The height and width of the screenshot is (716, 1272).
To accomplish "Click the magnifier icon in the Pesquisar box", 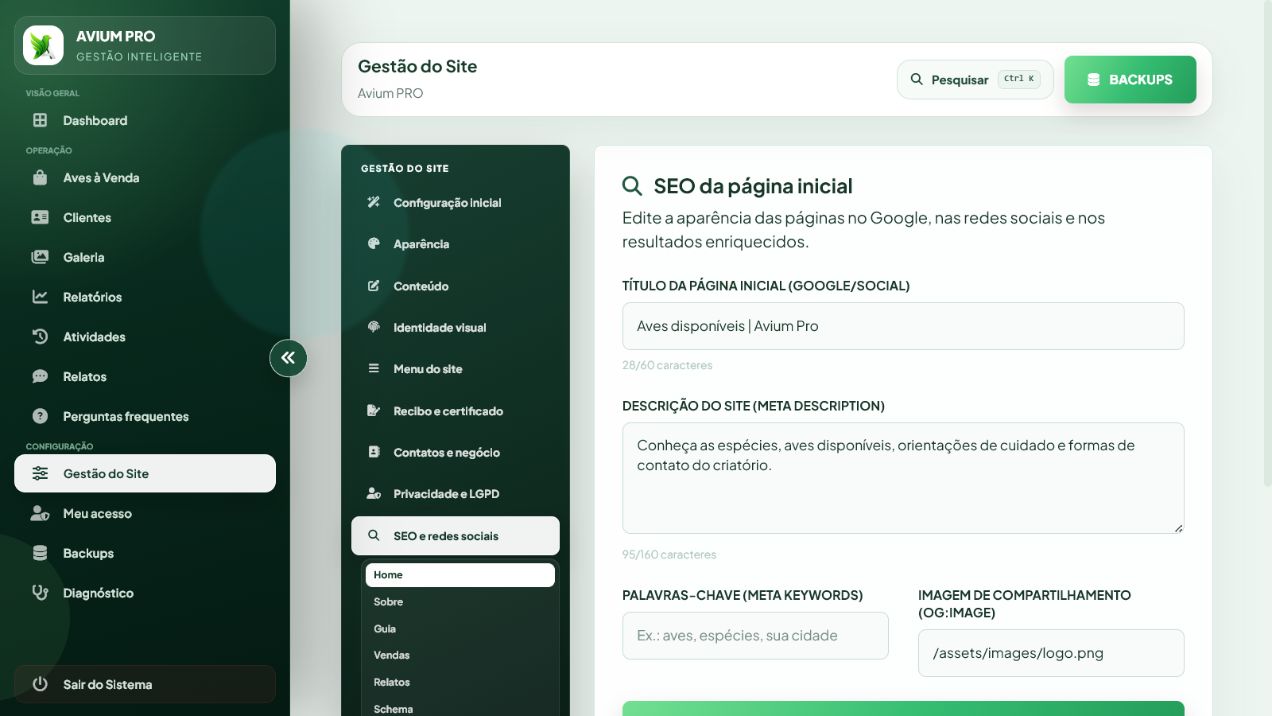I will pos(917,80).
